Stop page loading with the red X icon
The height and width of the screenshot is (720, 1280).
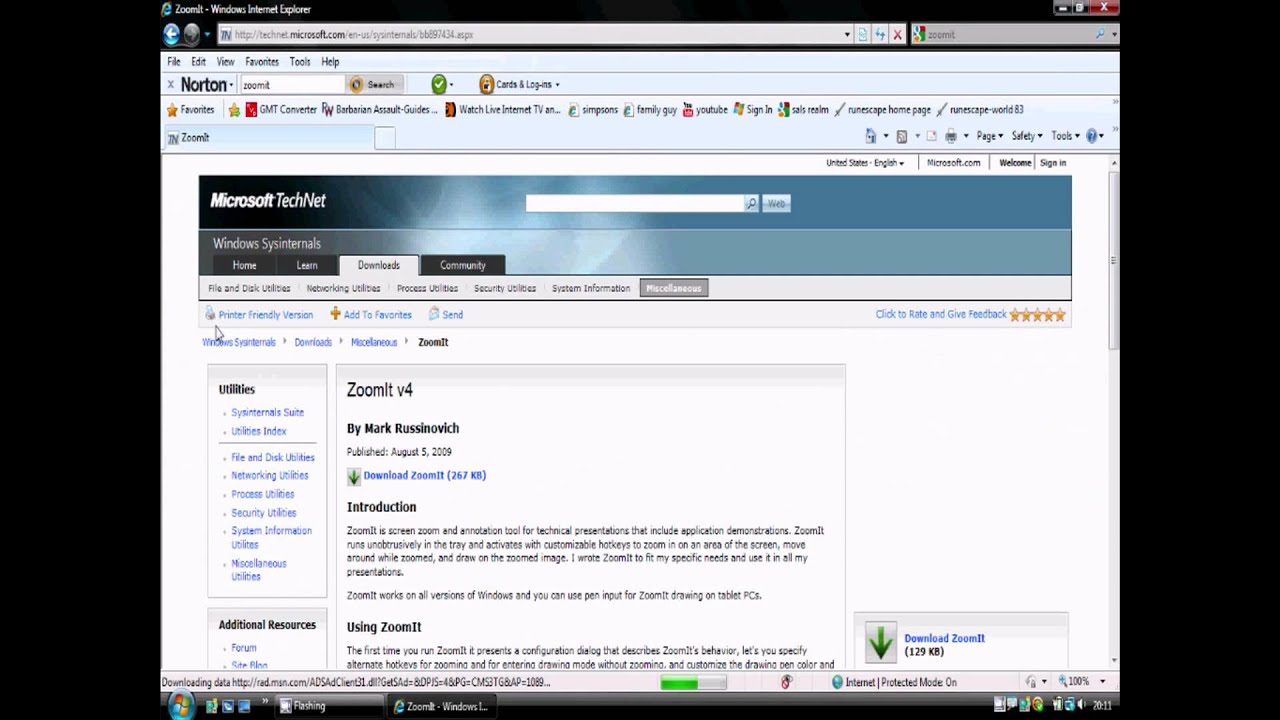[x=897, y=34]
